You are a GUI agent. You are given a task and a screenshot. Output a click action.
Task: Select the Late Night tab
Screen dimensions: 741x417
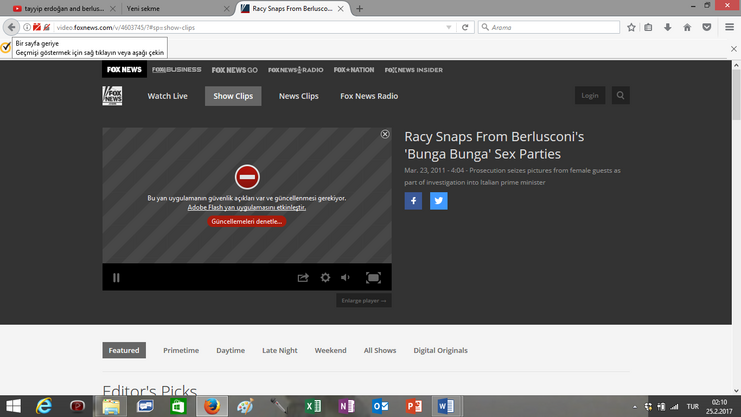[280, 350]
